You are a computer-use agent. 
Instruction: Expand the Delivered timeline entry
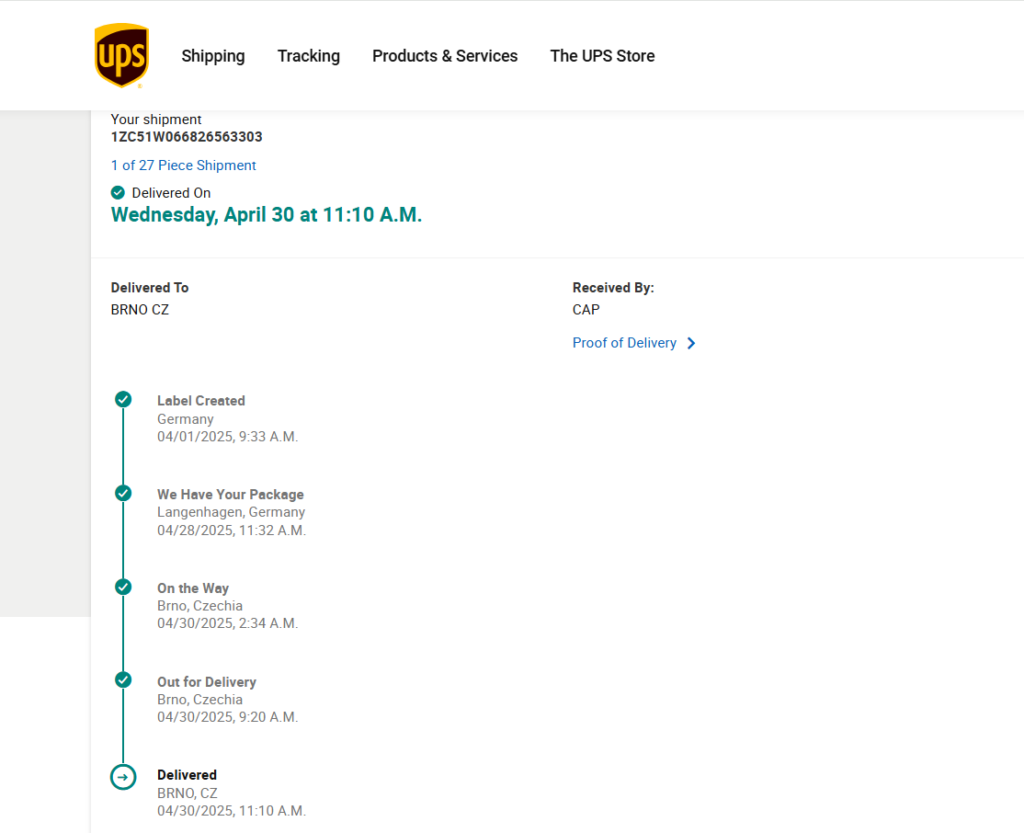pos(186,774)
